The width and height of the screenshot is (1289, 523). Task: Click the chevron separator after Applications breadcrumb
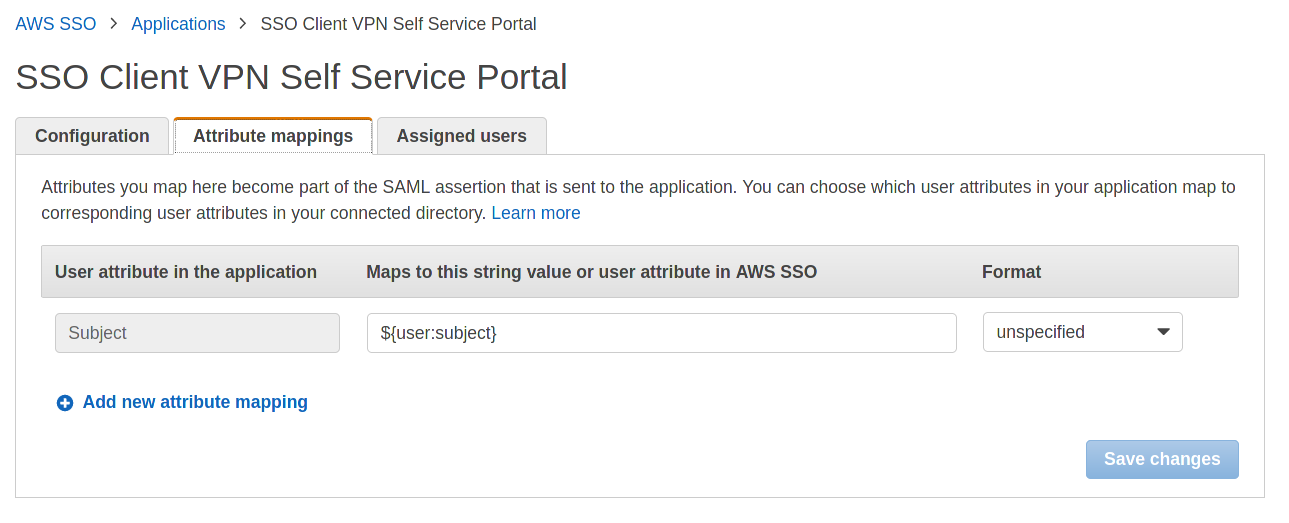[243, 24]
